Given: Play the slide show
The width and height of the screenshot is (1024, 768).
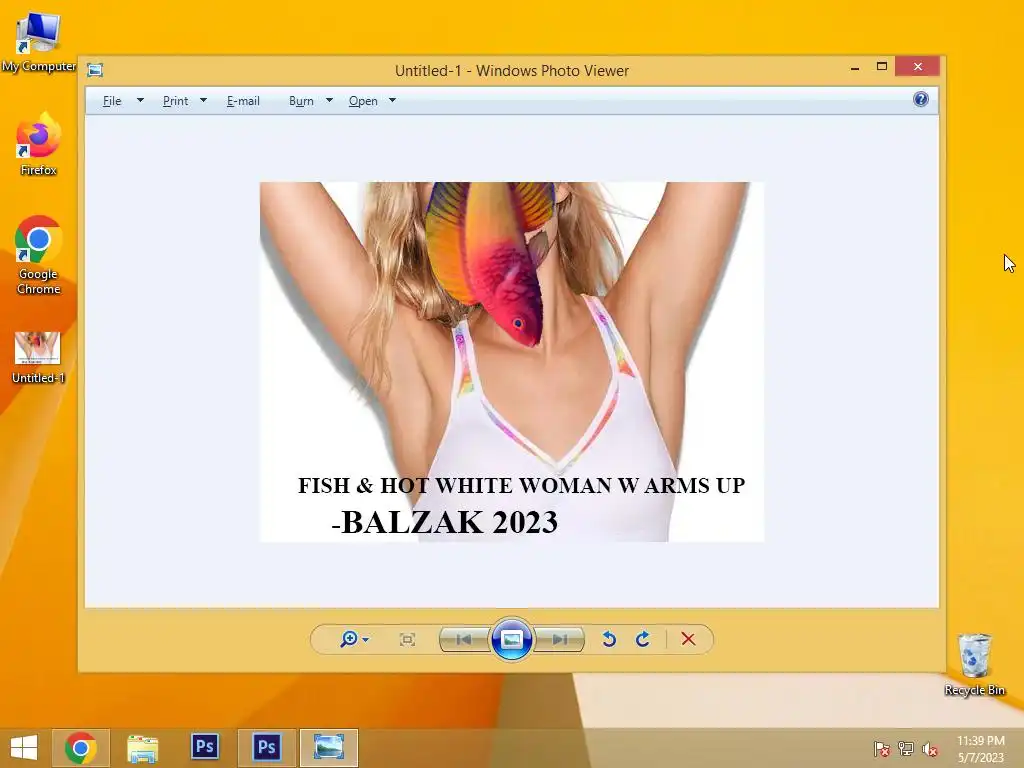Looking at the screenshot, I should coord(511,639).
